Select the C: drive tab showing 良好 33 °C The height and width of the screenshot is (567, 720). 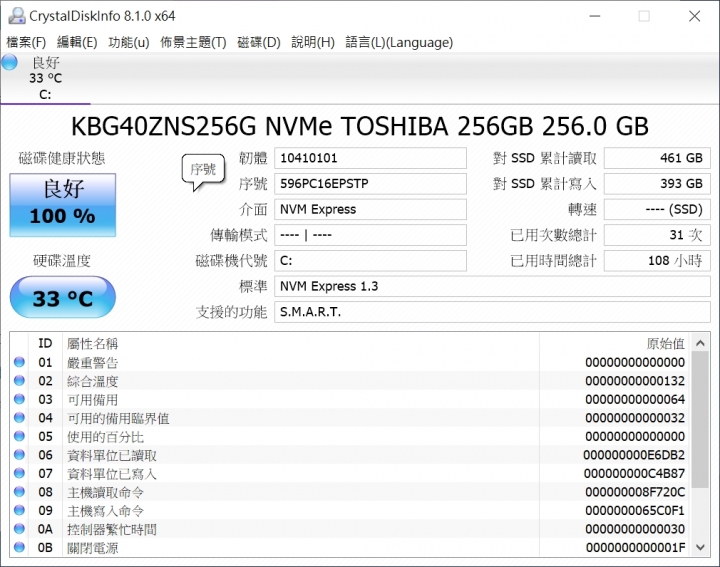click(x=45, y=78)
